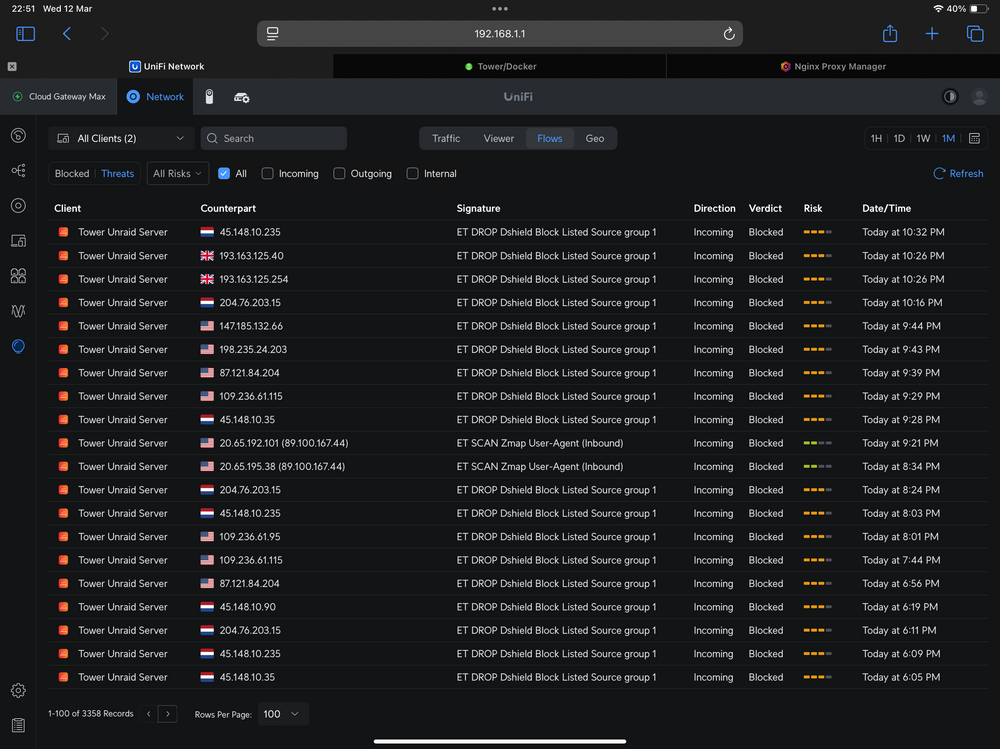
Task: Click the theme contrast toggle icon
Action: (950, 96)
